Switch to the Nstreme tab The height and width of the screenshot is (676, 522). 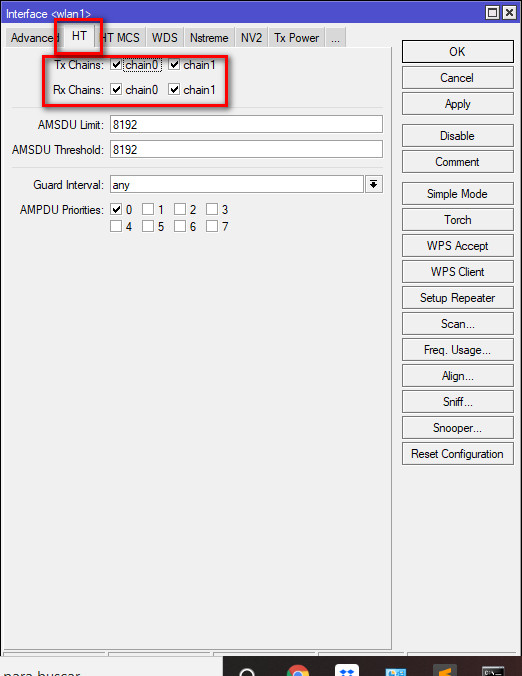point(209,38)
